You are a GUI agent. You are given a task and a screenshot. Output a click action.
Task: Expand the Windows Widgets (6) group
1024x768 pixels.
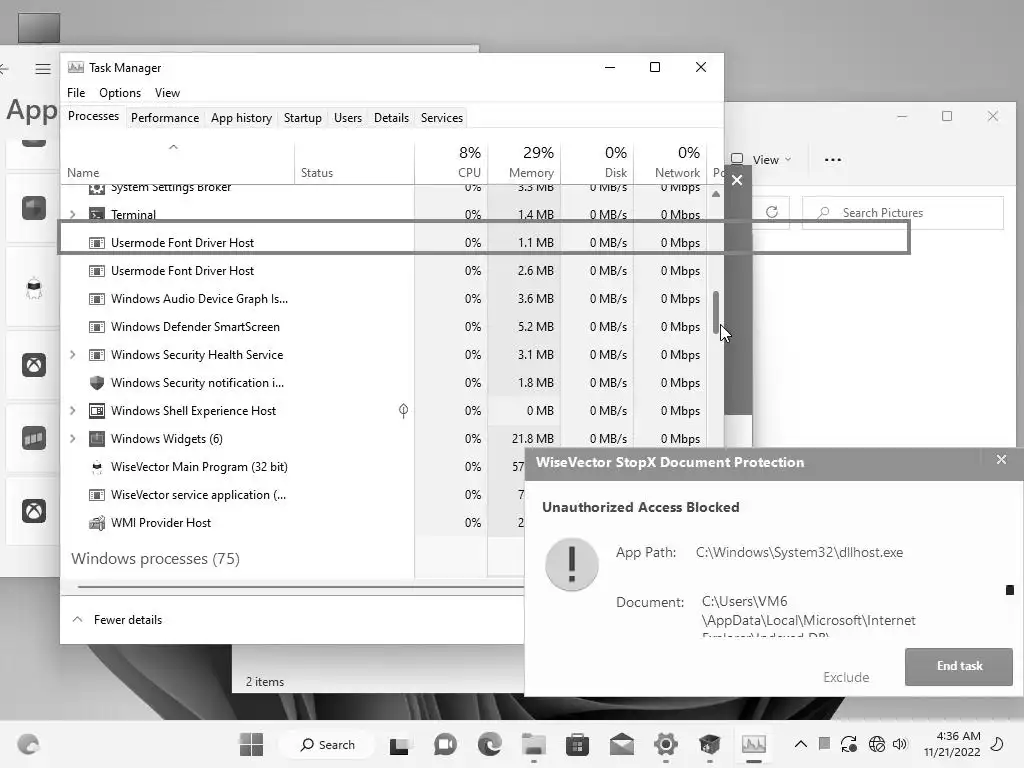click(72, 439)
